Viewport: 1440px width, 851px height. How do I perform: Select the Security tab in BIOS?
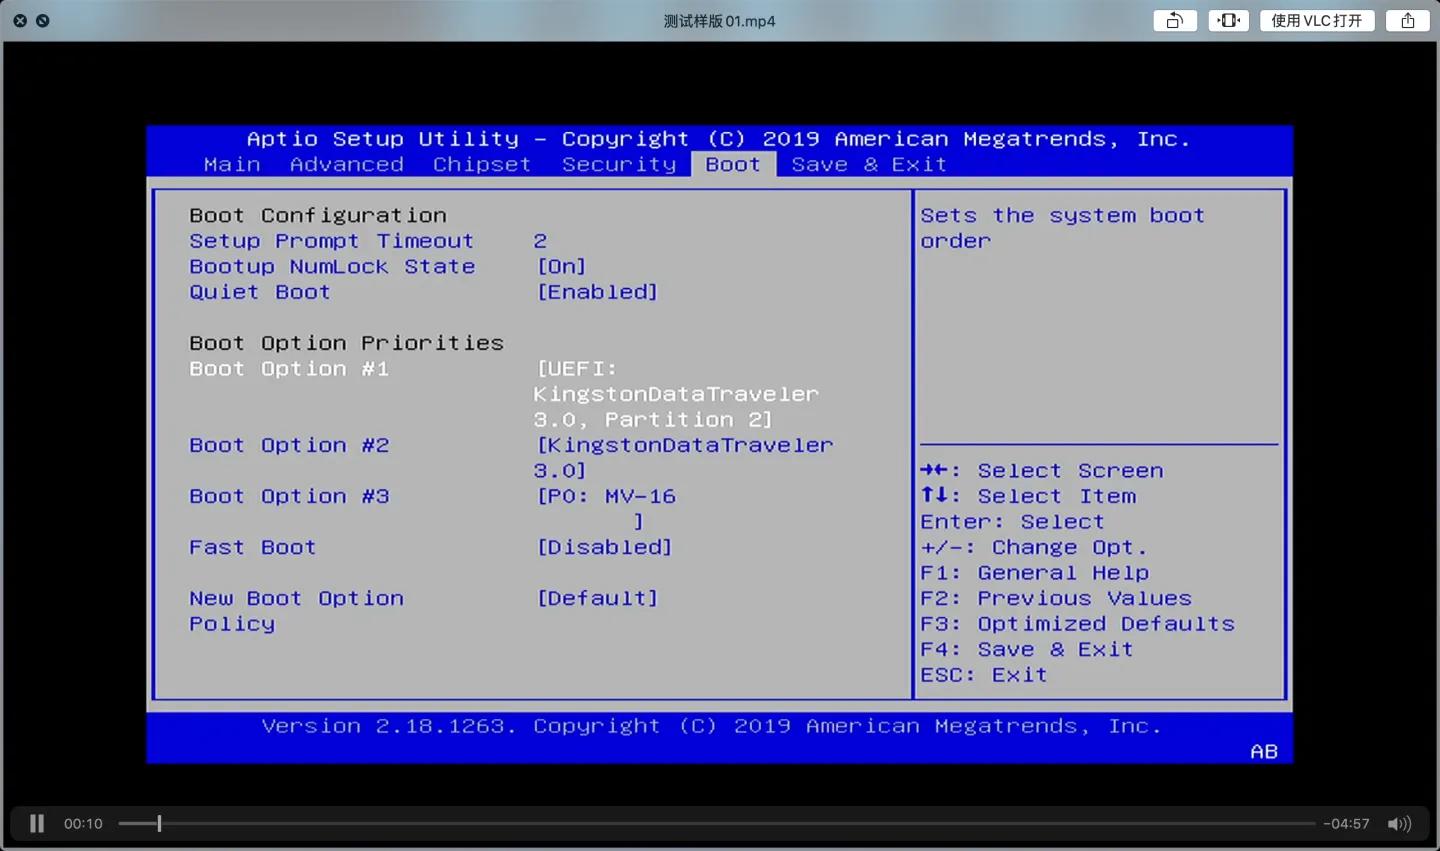pyautogui.click(x=618, y=164)
